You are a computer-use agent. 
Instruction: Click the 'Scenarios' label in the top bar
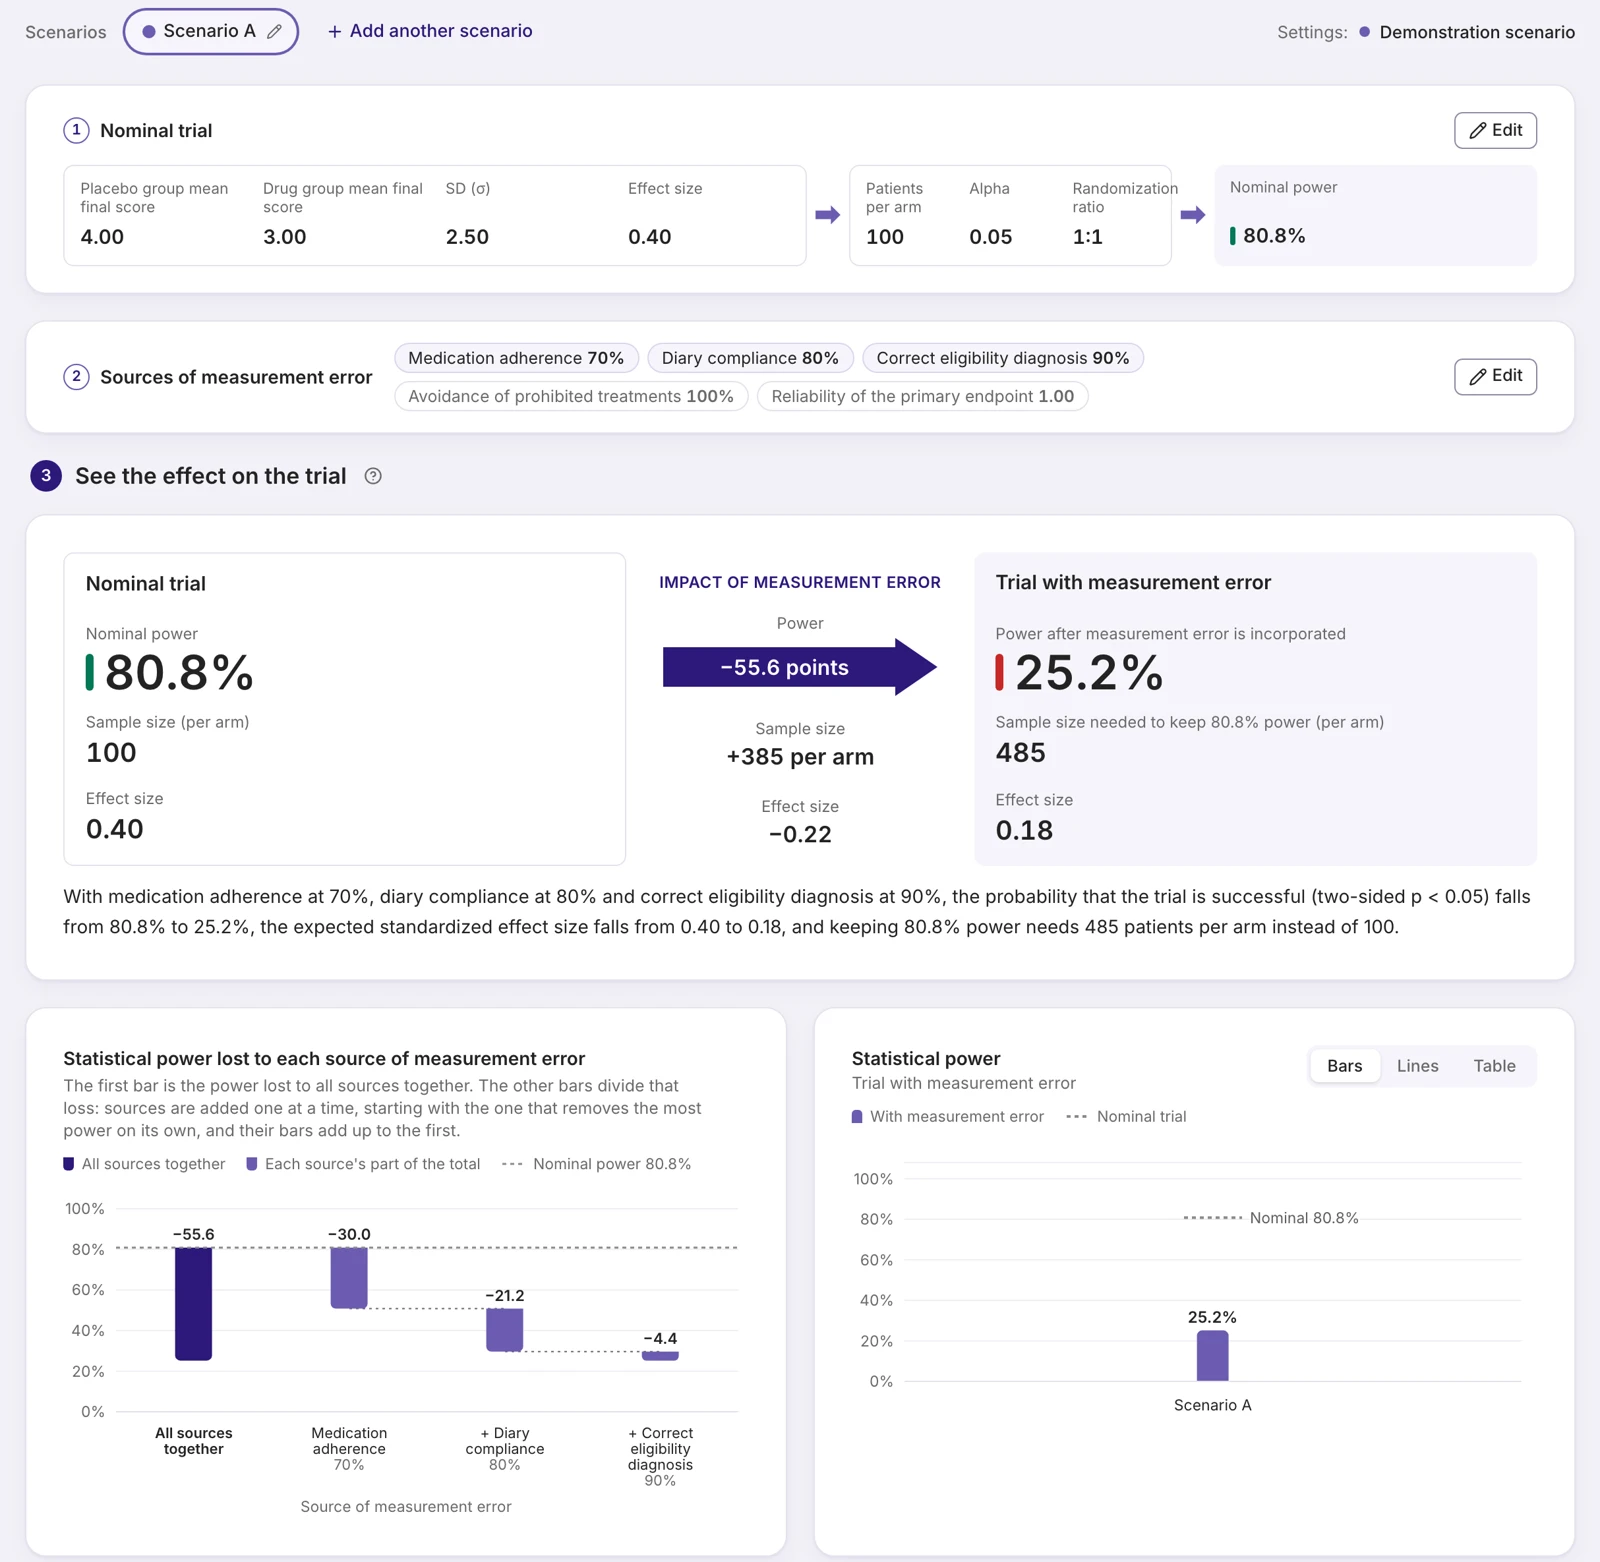tap(66, 32)
